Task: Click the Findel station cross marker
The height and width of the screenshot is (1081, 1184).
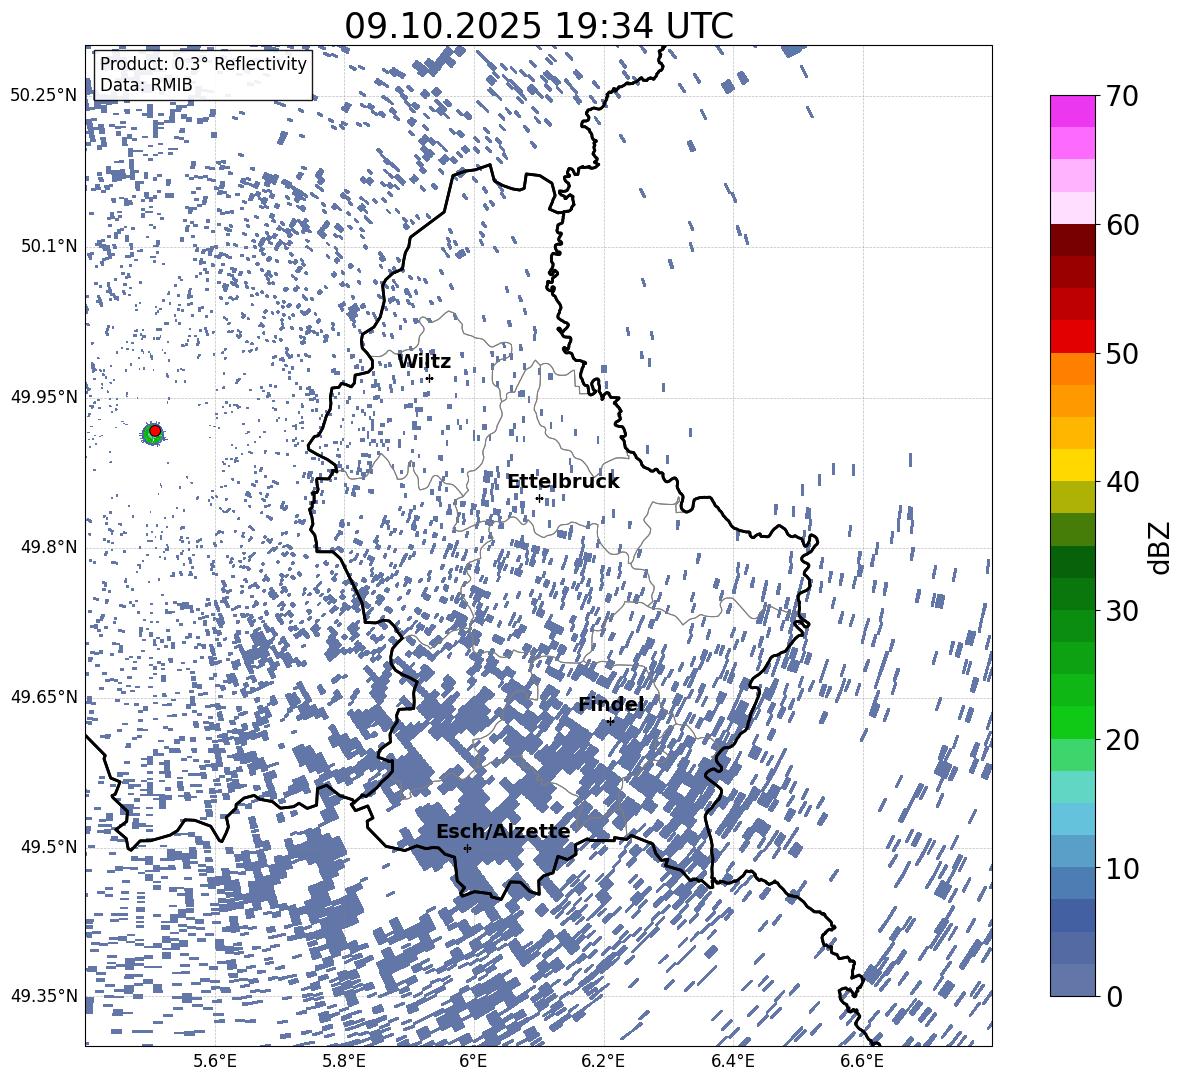Action: [x=610, y=721]
